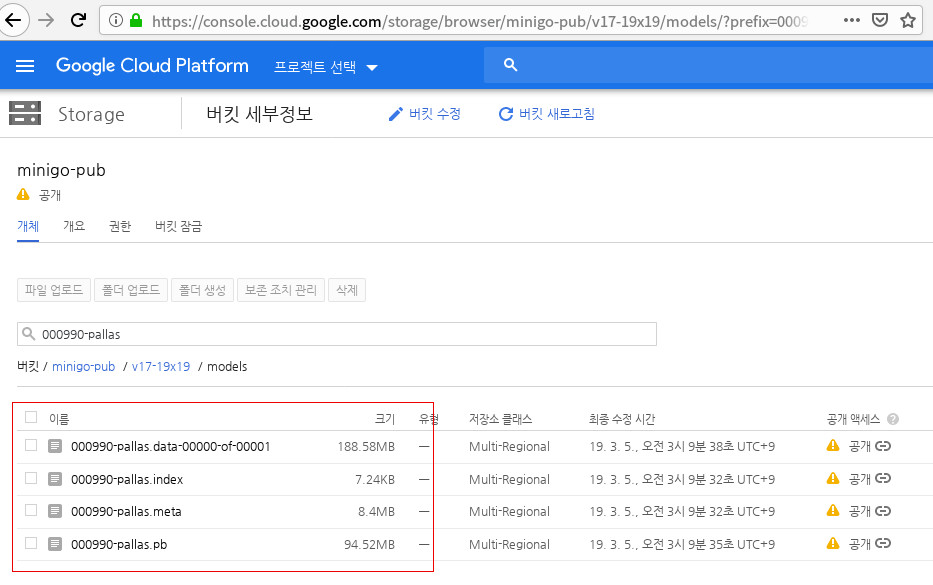Click the 94.52MB size value
Screen dimensions: 933x585
pos(370,545)
